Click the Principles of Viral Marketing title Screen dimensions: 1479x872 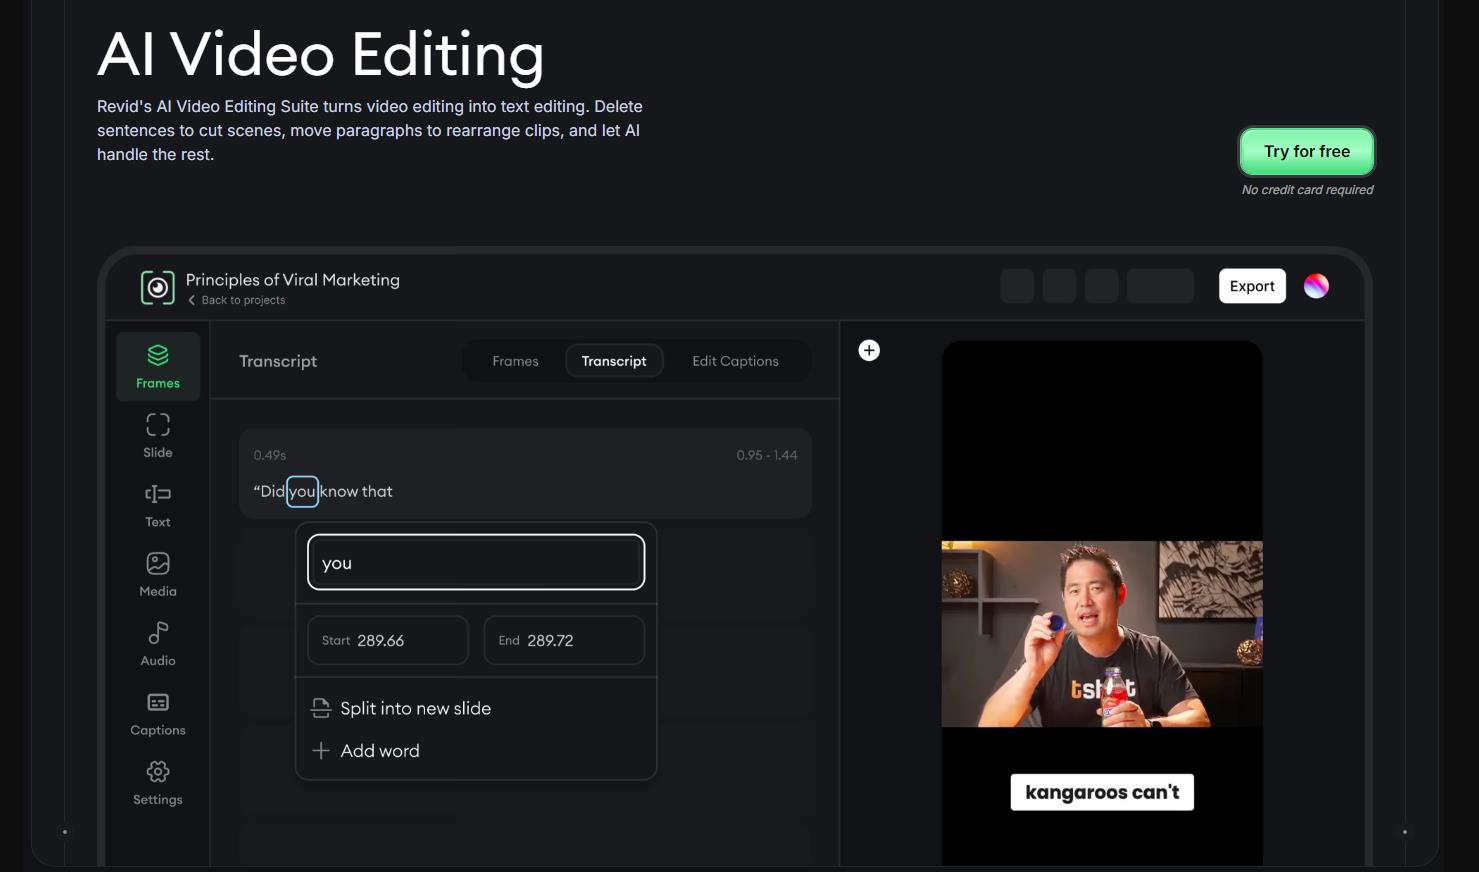point(293,280)
